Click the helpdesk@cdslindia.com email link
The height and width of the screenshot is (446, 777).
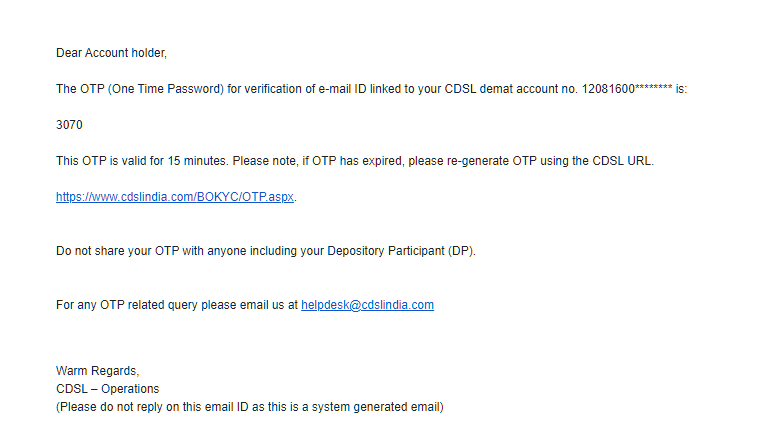tap(367, 305)
